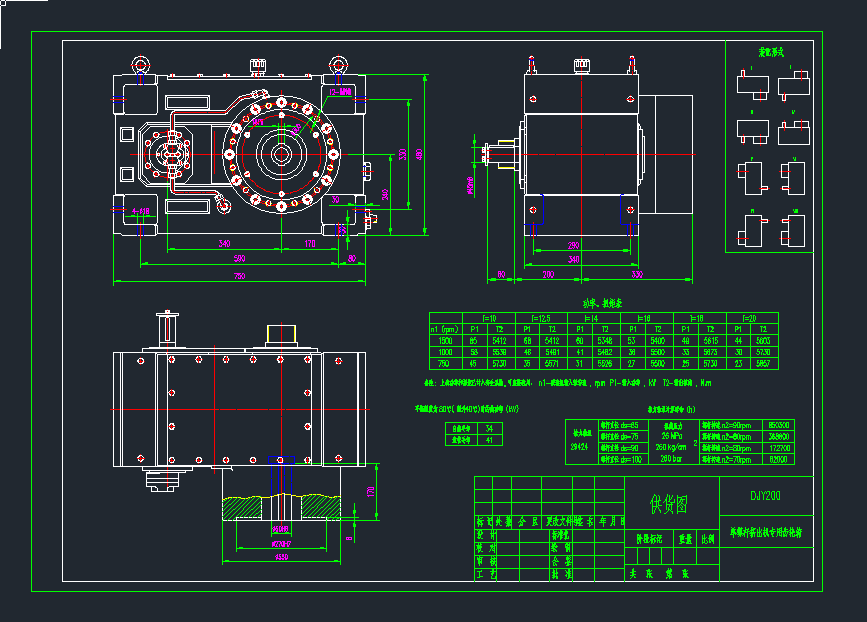Click the 750 overall width dimension
The image size is (867, 622).
(x=239, y=276)
